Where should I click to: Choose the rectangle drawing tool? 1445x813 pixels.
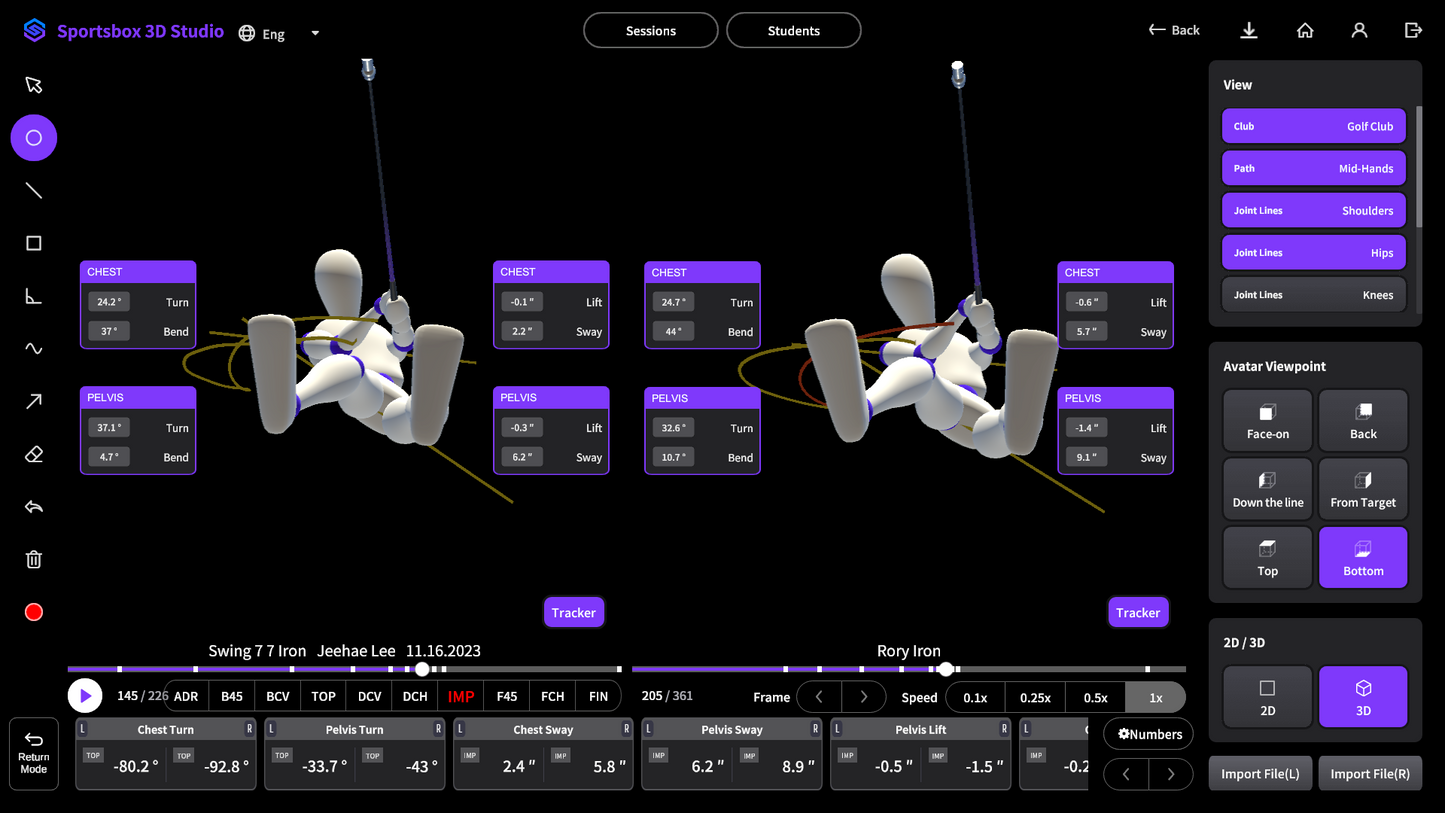tap(34, 244)
